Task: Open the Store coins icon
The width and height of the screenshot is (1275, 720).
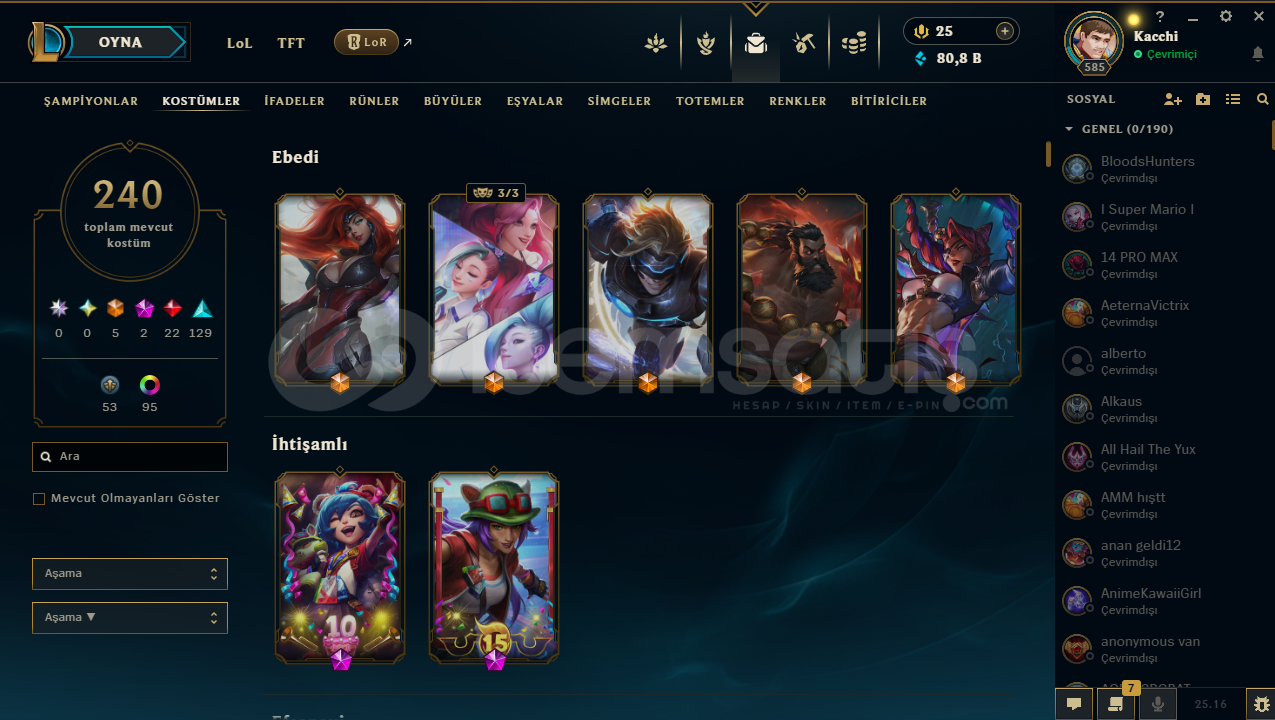Action: tap(853, 43)
